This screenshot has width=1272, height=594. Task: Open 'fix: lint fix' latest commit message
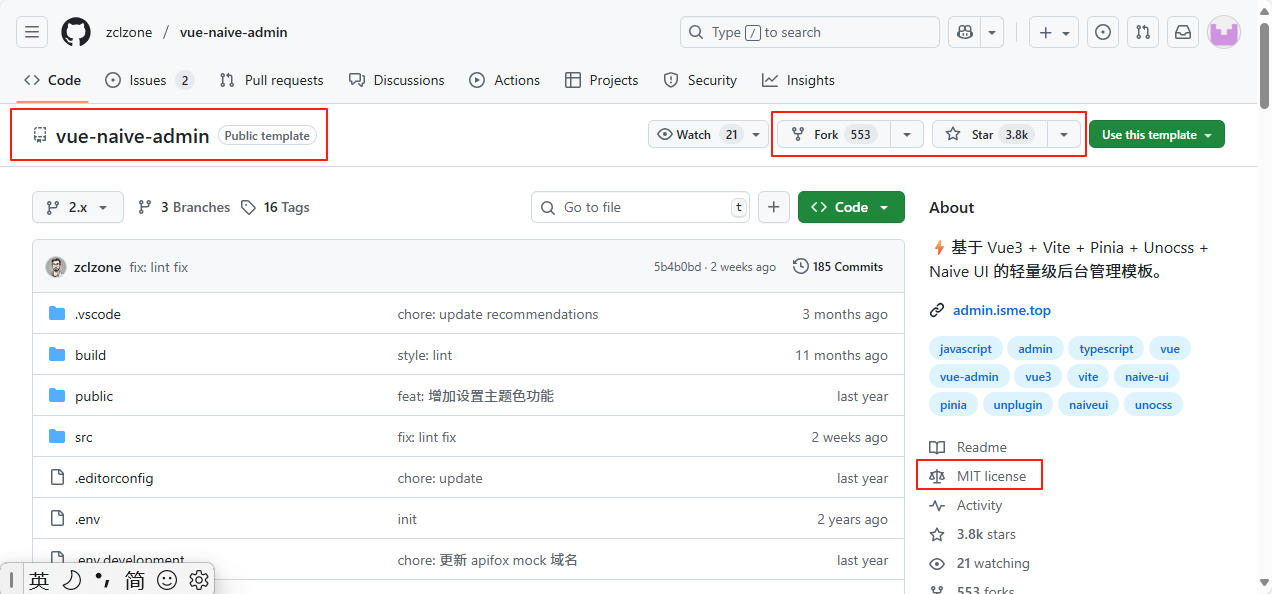tap(159, 267)
